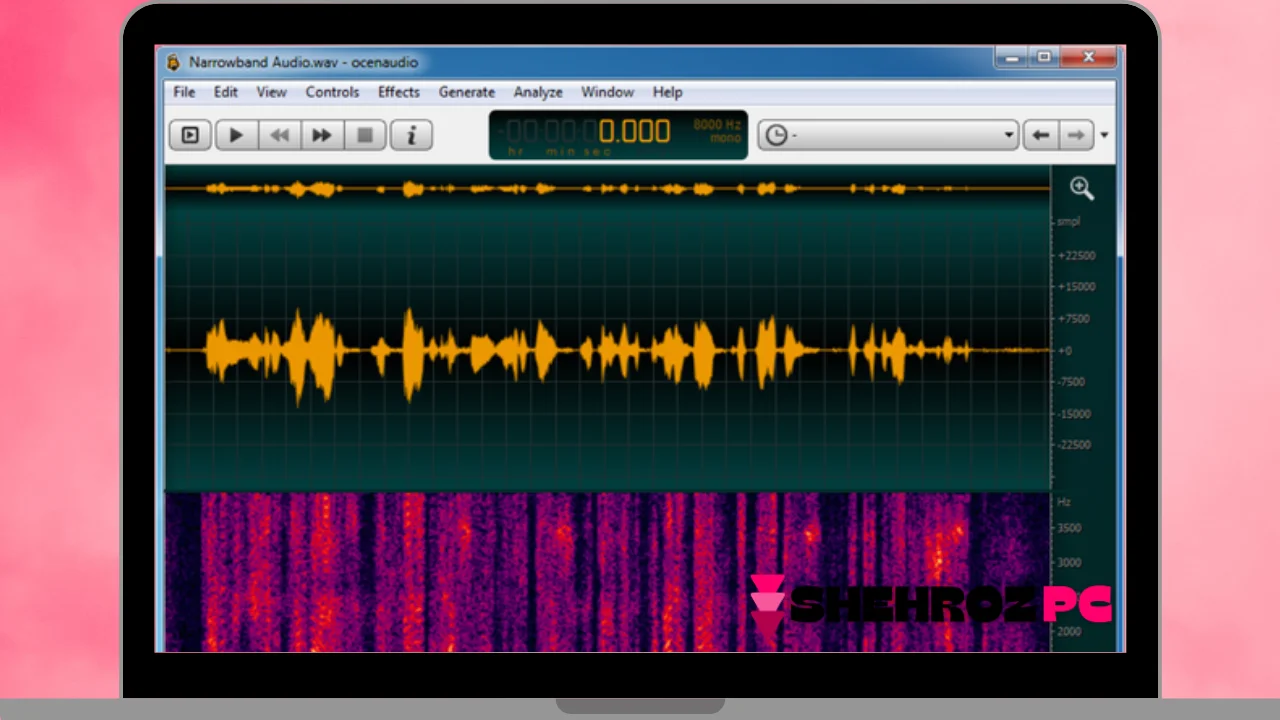Image resolution: width=1280 pixels, height=720 pixels.
Task: Click the Play button
Action: [x=237, y=135]
